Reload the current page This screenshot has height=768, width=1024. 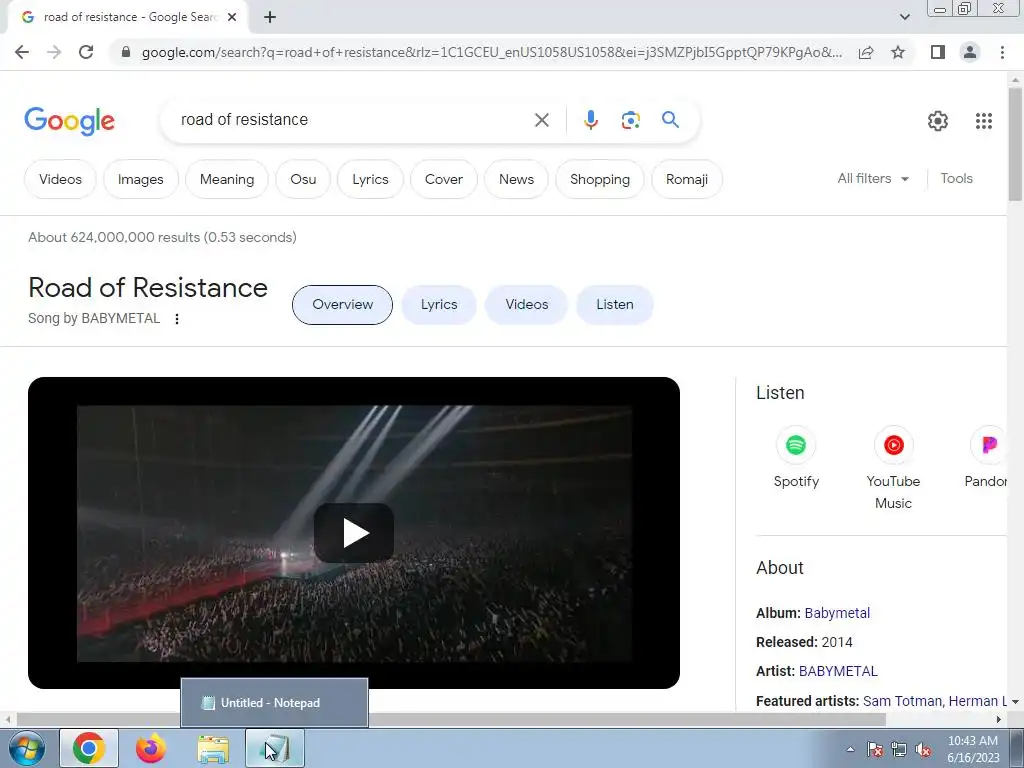tap(86, 52)
